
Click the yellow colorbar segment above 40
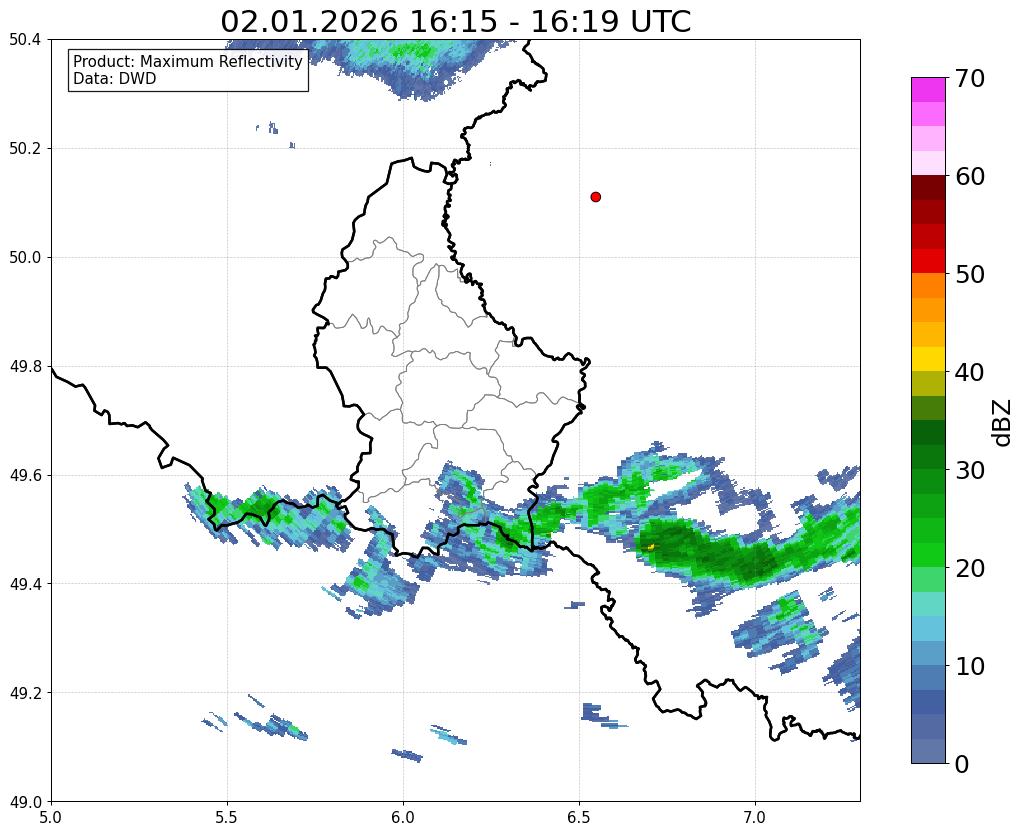928,359
